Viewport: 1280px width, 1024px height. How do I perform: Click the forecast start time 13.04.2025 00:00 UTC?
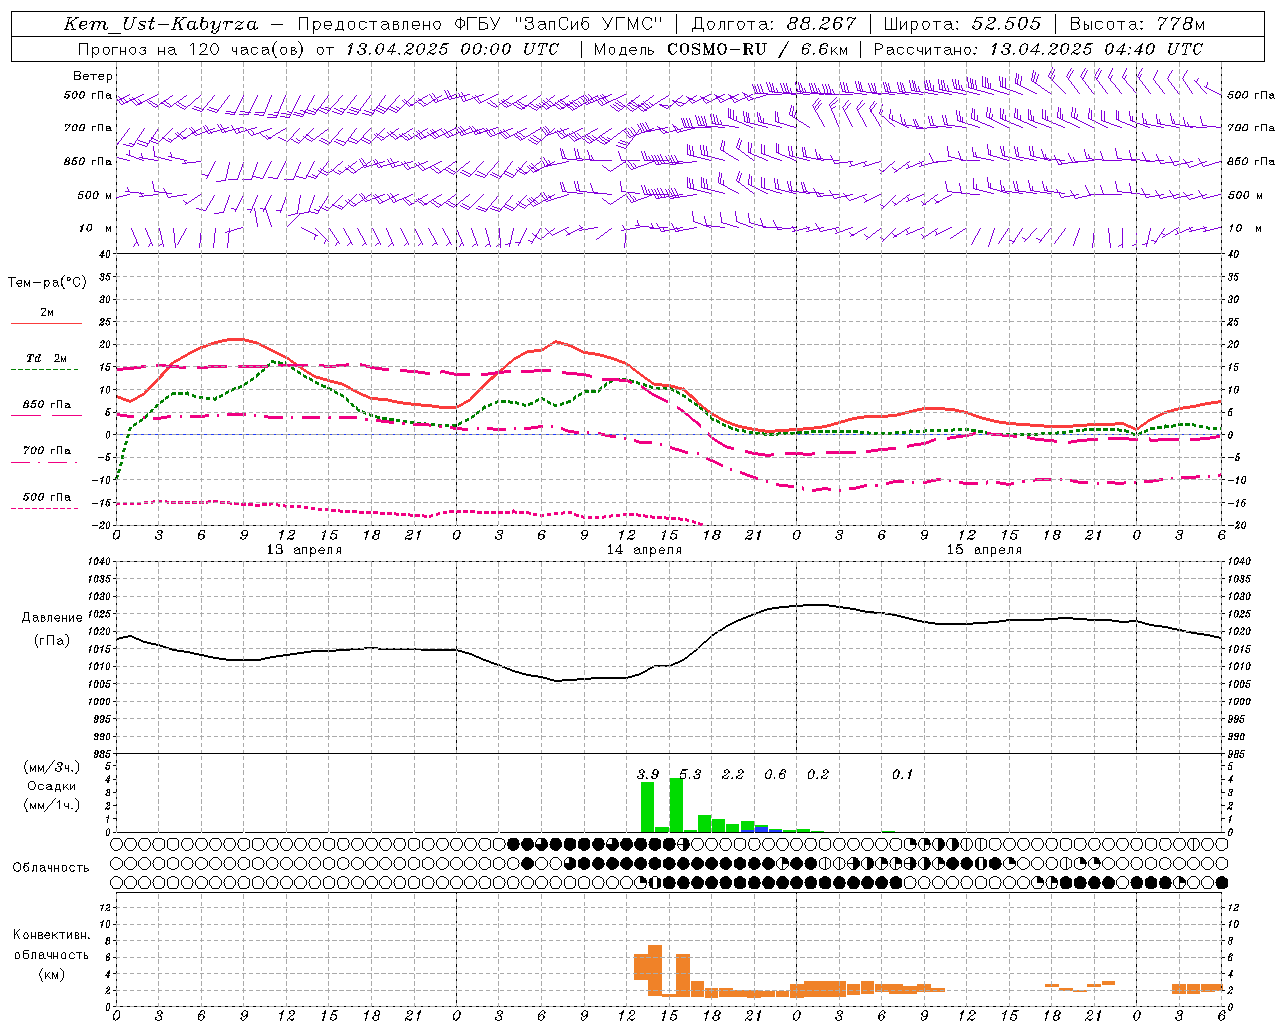point(451,49)
